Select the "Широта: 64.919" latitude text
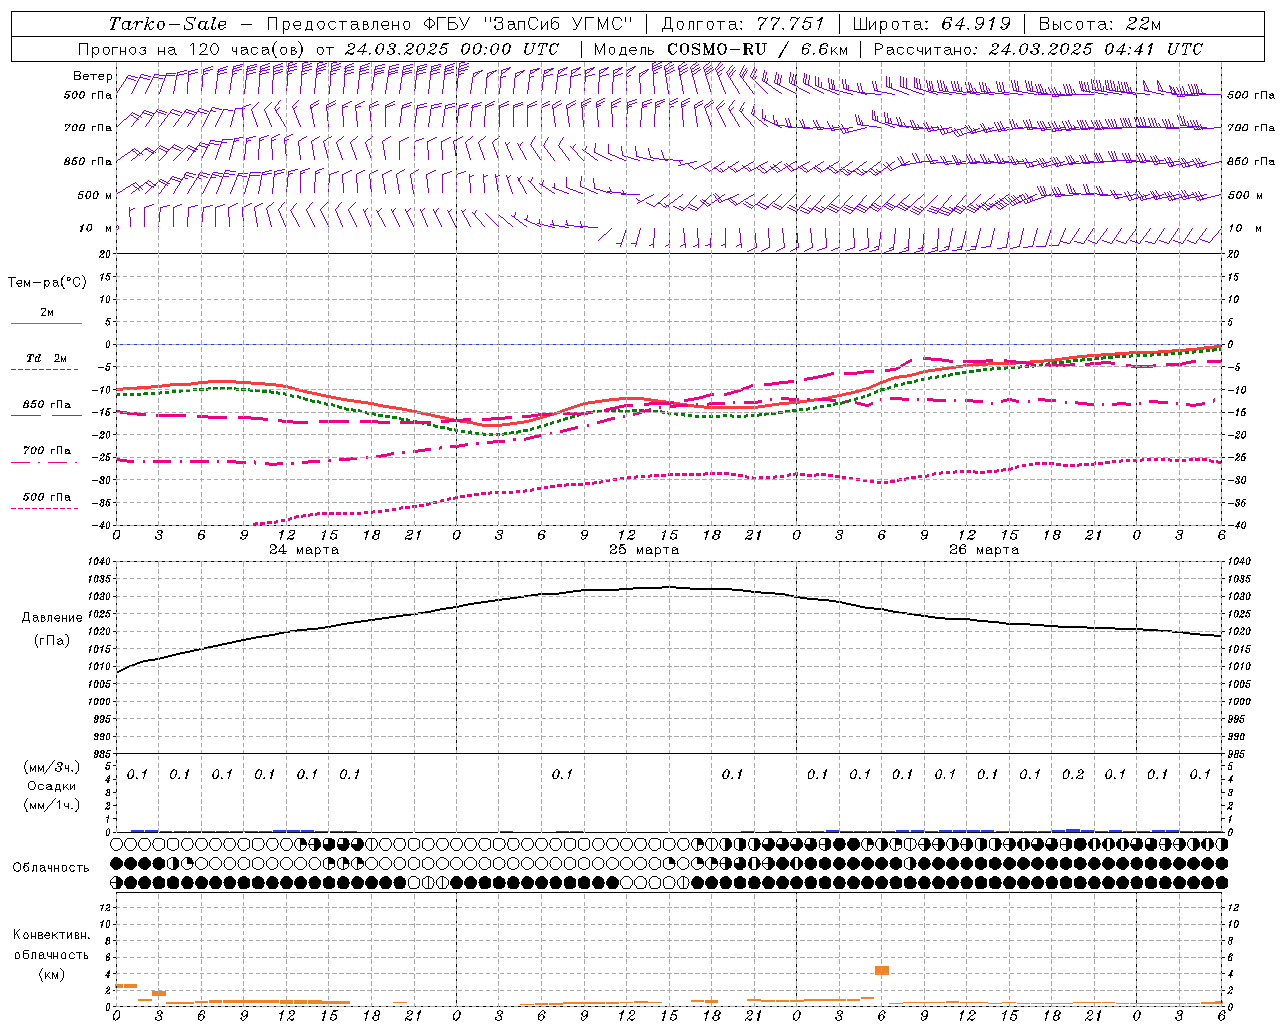The image size is (1280, 1024). click(932, 24)
